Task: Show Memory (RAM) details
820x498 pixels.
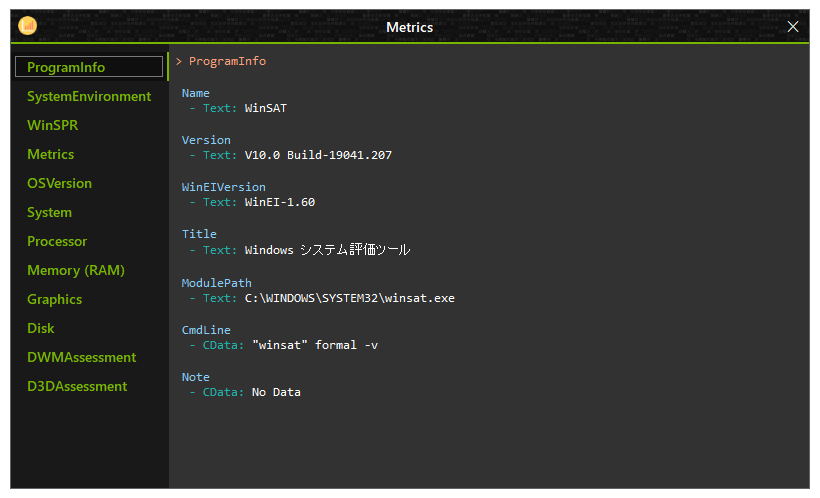Action: (76, 270)
